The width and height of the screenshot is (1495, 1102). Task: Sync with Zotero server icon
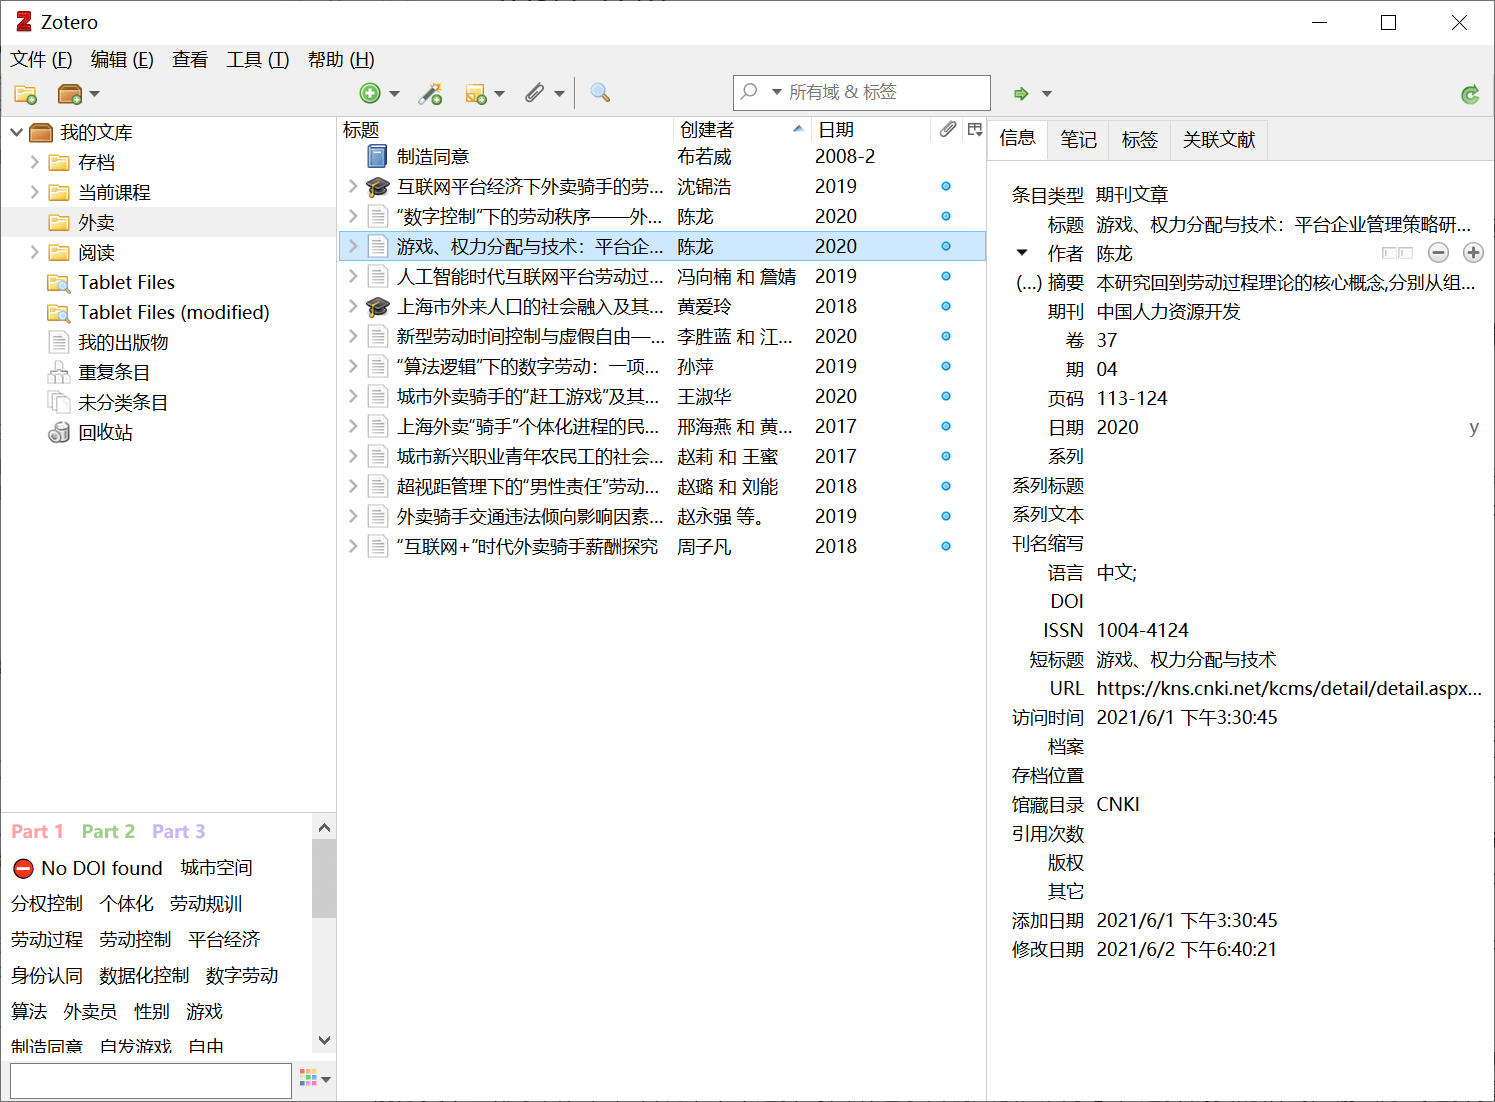tap(1470, 94)
